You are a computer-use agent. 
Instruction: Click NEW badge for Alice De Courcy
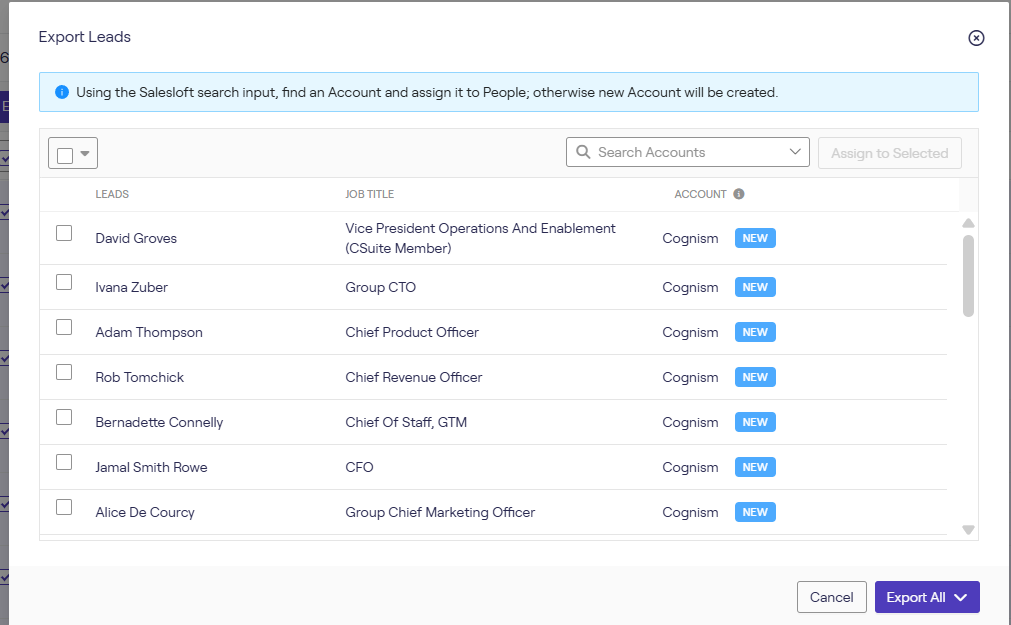755,512
